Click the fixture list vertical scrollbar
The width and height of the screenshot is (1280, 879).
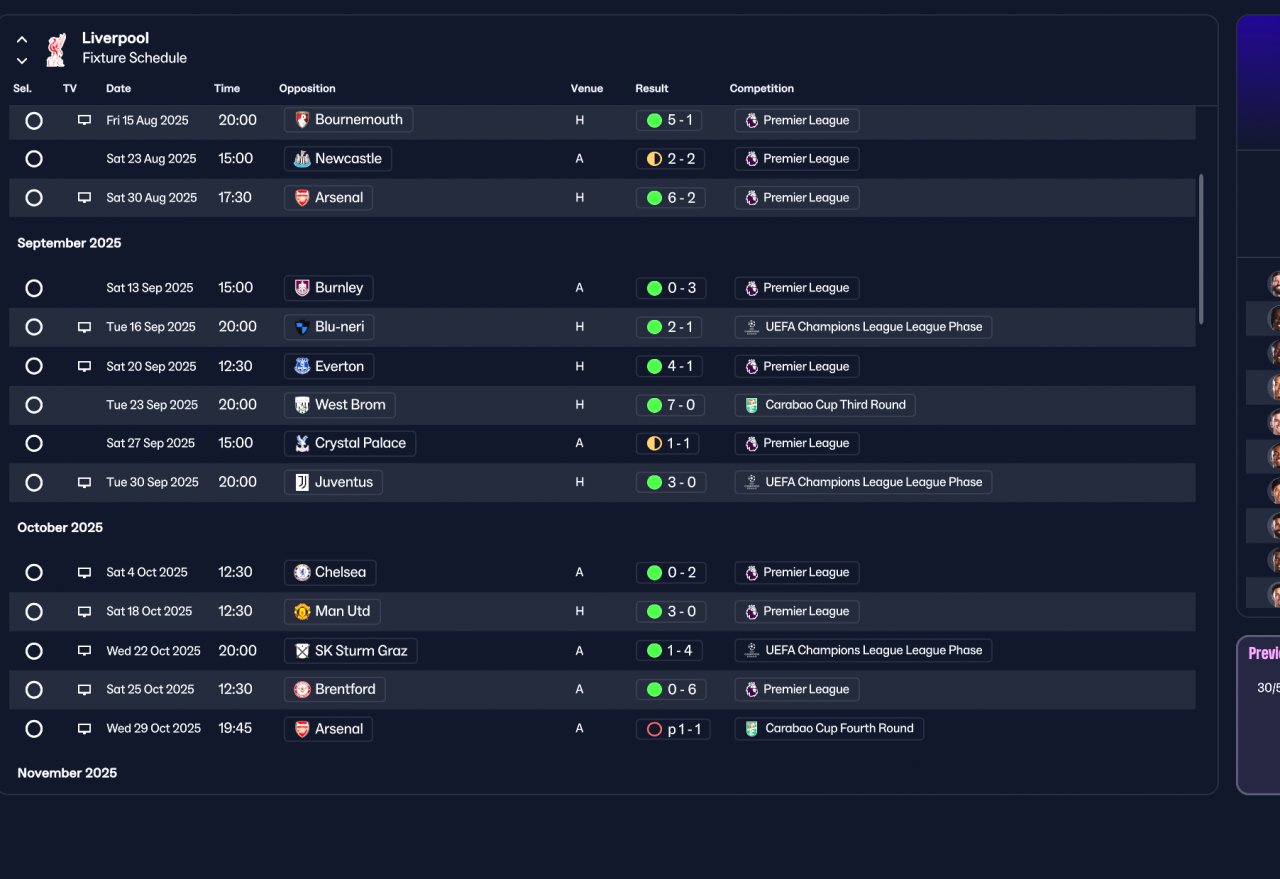1201,249
